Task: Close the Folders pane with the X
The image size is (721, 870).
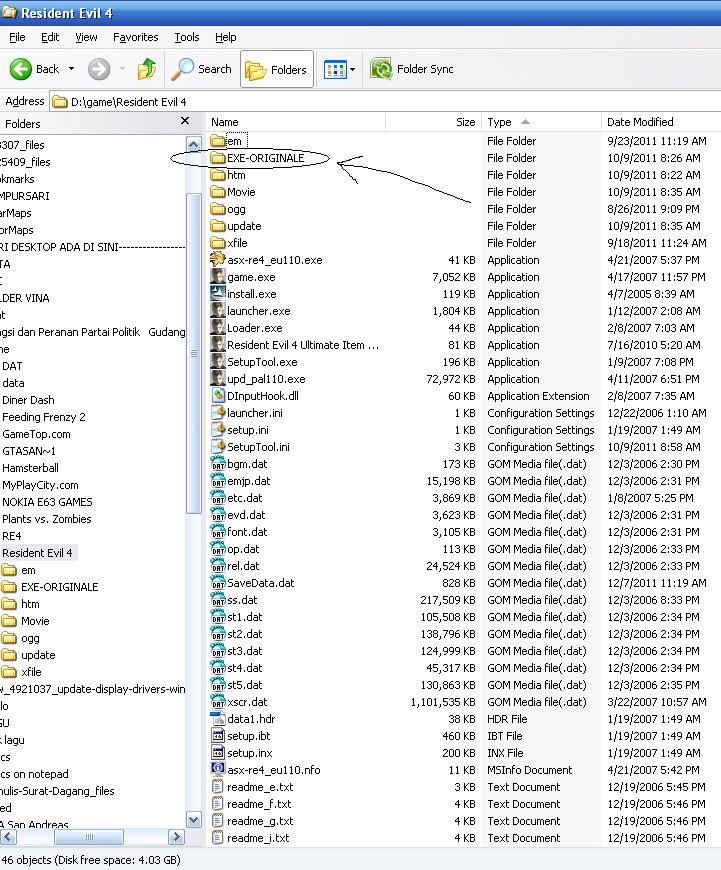Action: (185, 121)
